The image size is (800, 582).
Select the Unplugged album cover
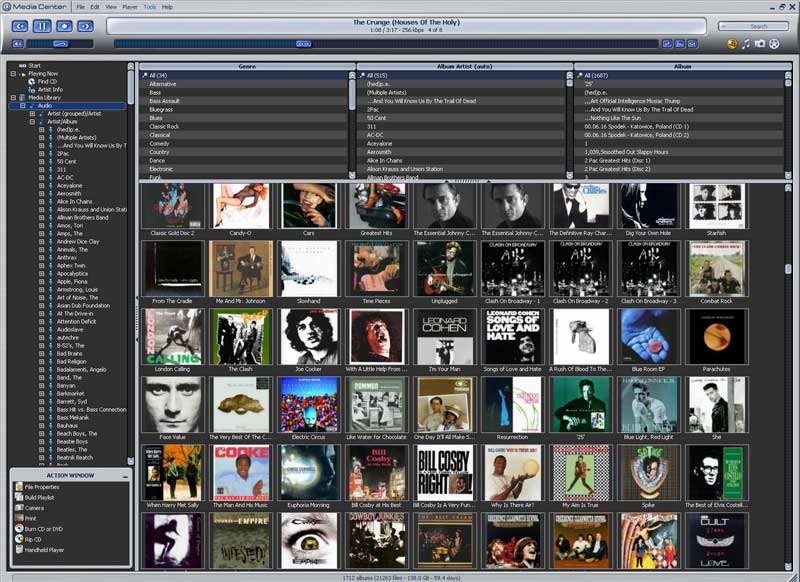coord(444,269)
